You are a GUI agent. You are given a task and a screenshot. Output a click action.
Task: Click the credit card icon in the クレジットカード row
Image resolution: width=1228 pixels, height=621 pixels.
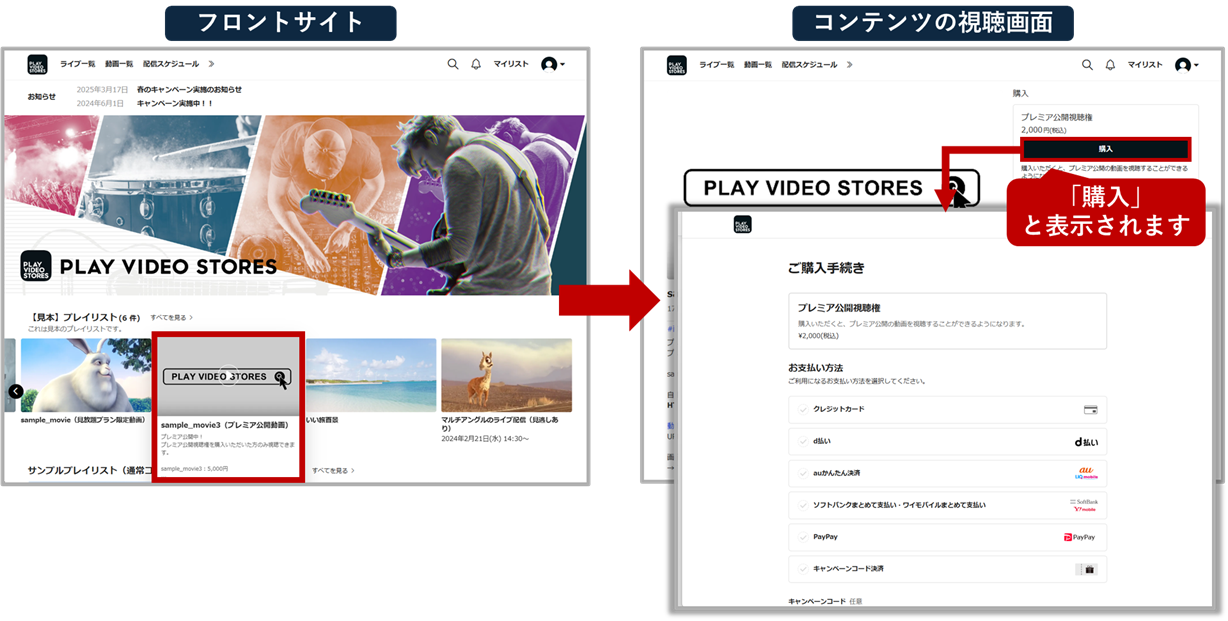1090,410
